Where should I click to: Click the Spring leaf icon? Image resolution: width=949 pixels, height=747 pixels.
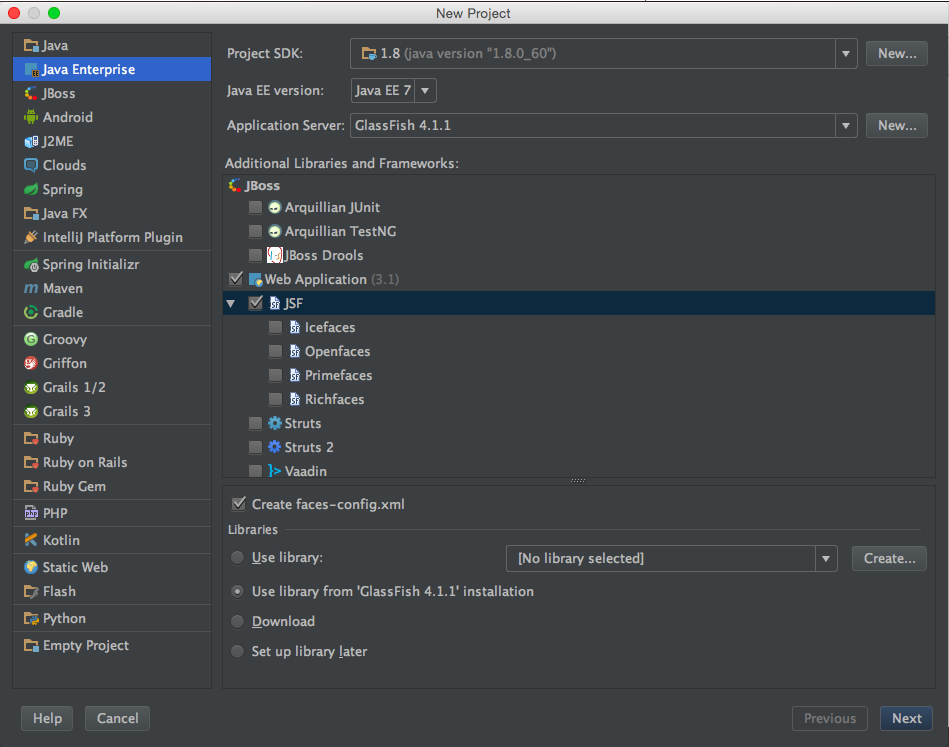tap(31, 189)
